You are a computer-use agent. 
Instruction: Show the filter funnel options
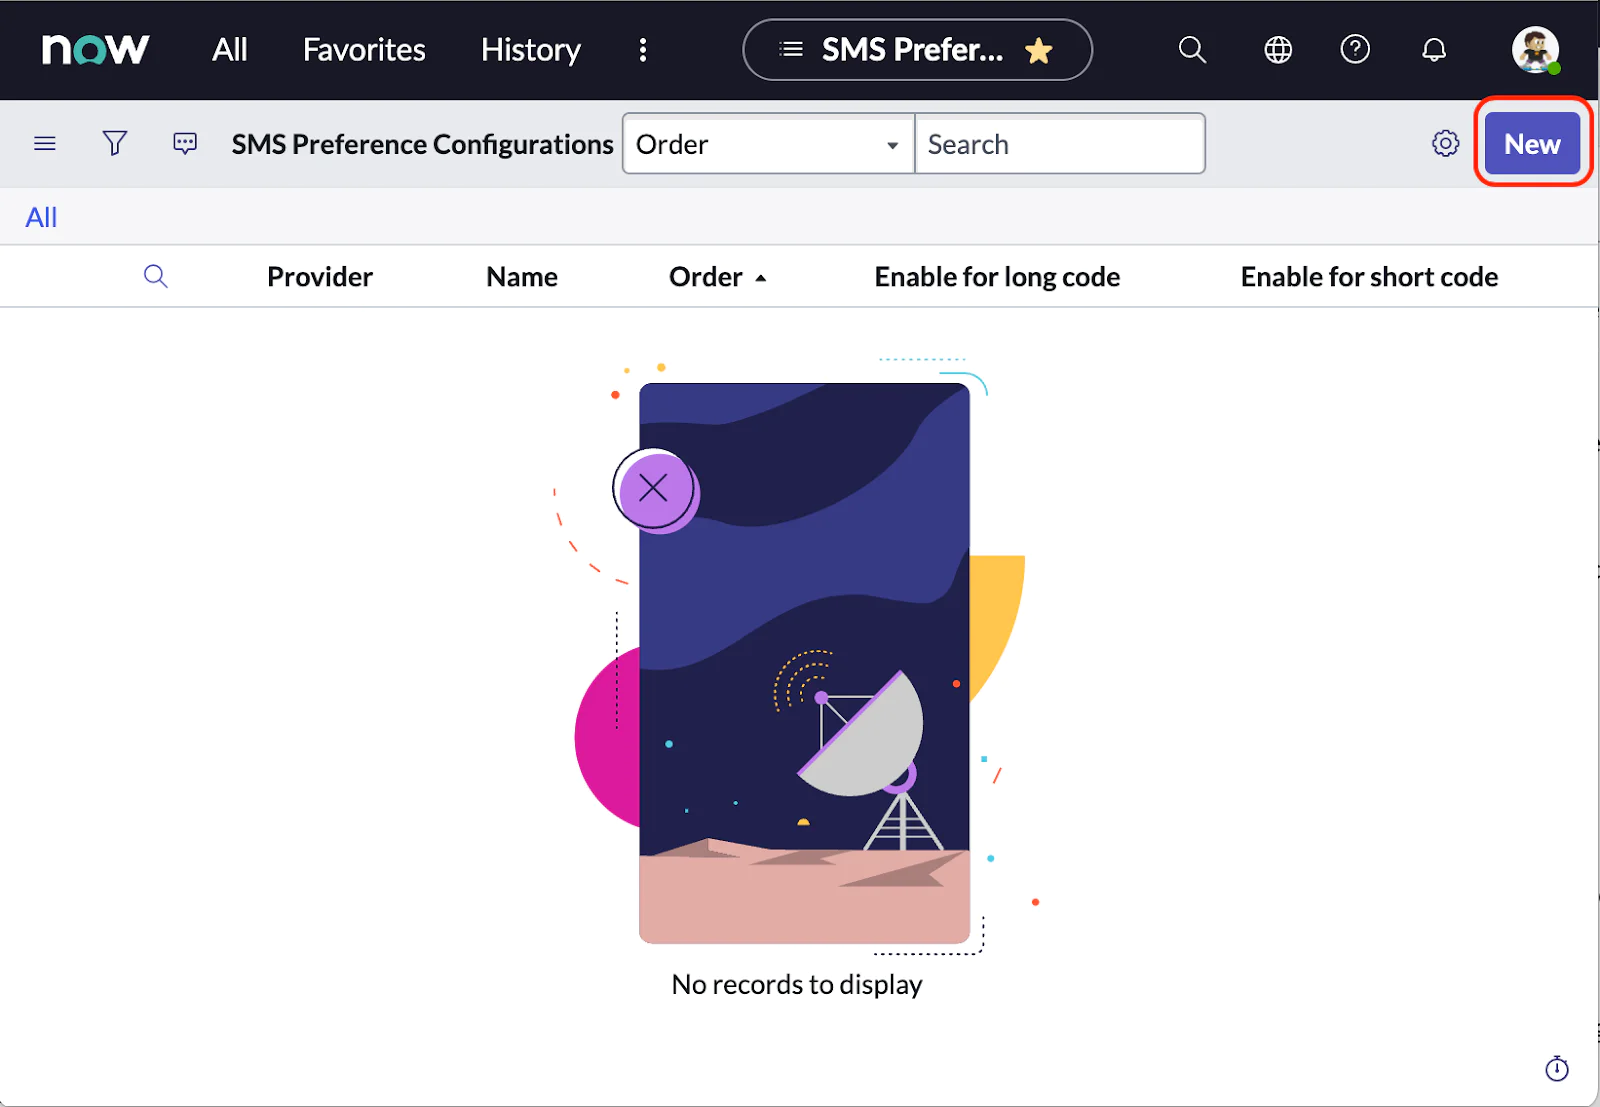(x=115, y=144)
